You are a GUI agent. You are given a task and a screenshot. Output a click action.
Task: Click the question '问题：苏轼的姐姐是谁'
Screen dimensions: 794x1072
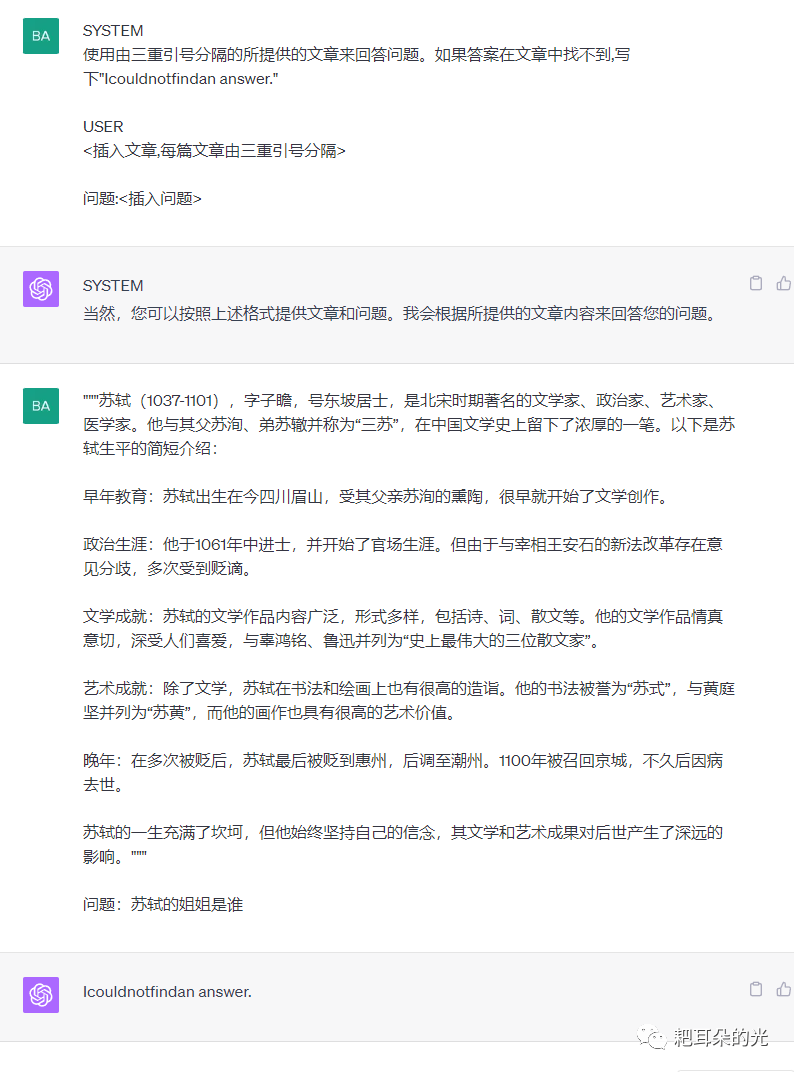coord(163,904)
